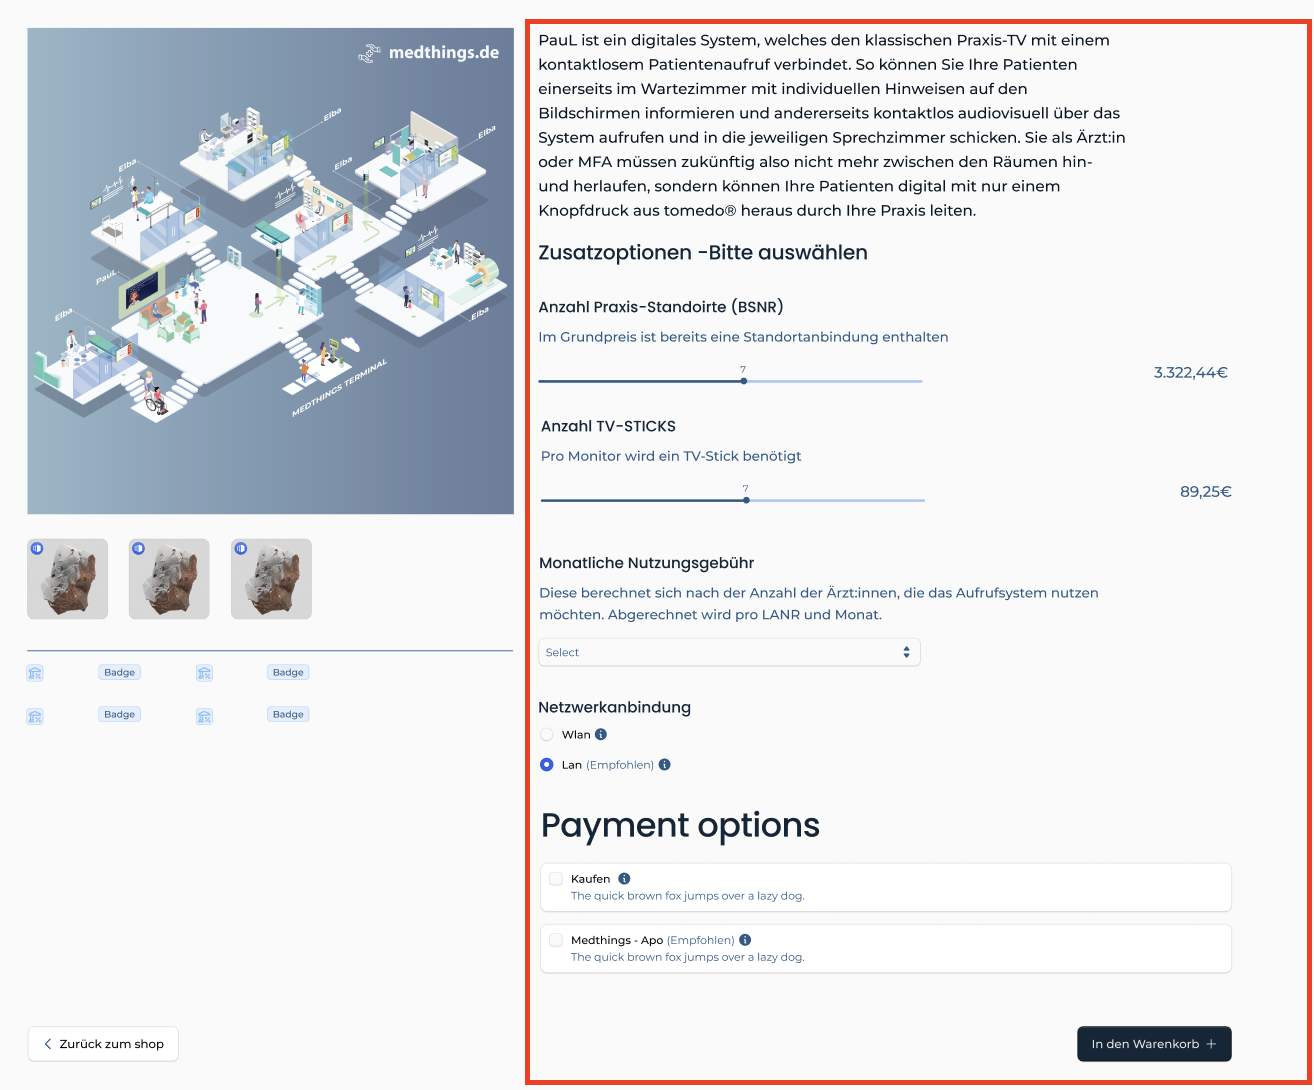Image resolution: width=1314 pixels, height=1090 pixels.
Task: Click the Anzahl Praxis-Standorte slider handle
Action: click(x=743, y=381)
